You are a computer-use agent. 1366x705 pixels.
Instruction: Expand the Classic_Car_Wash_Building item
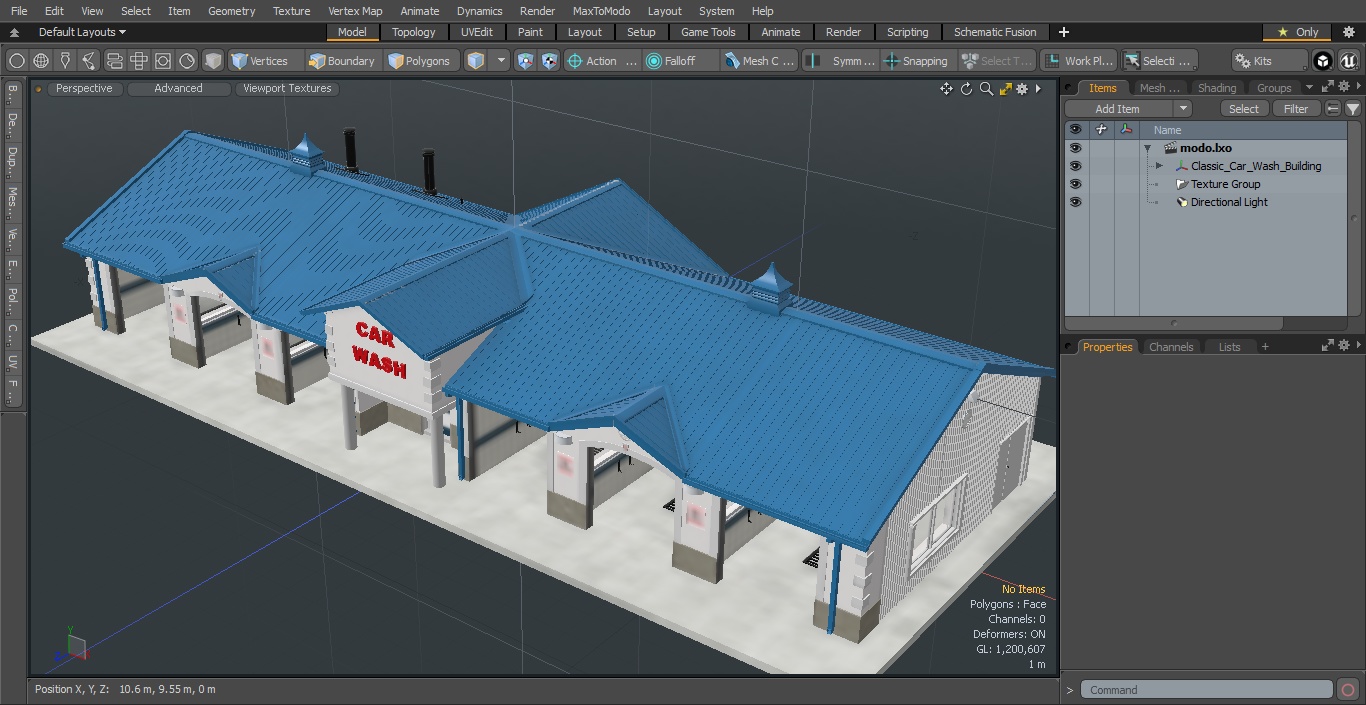pyautogui.click(x=1158, y=165)
